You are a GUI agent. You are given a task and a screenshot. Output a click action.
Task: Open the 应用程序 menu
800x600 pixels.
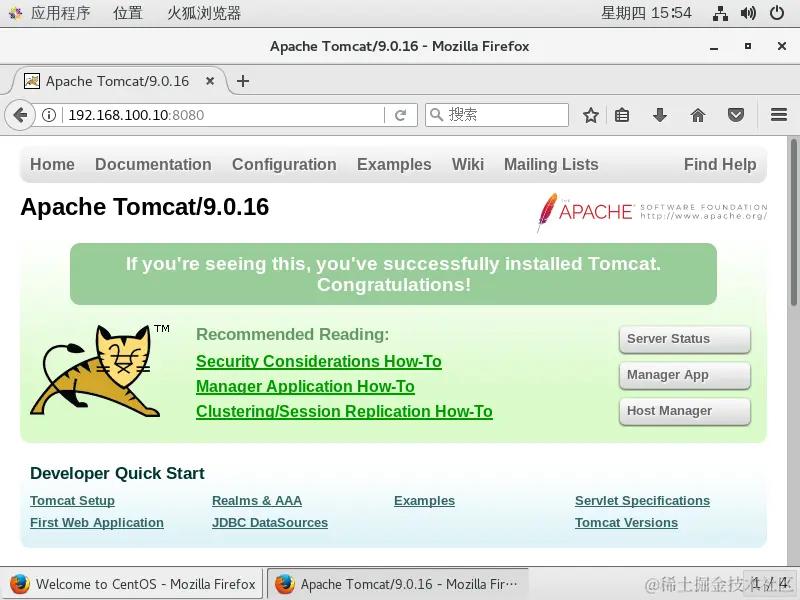(60, 13)
